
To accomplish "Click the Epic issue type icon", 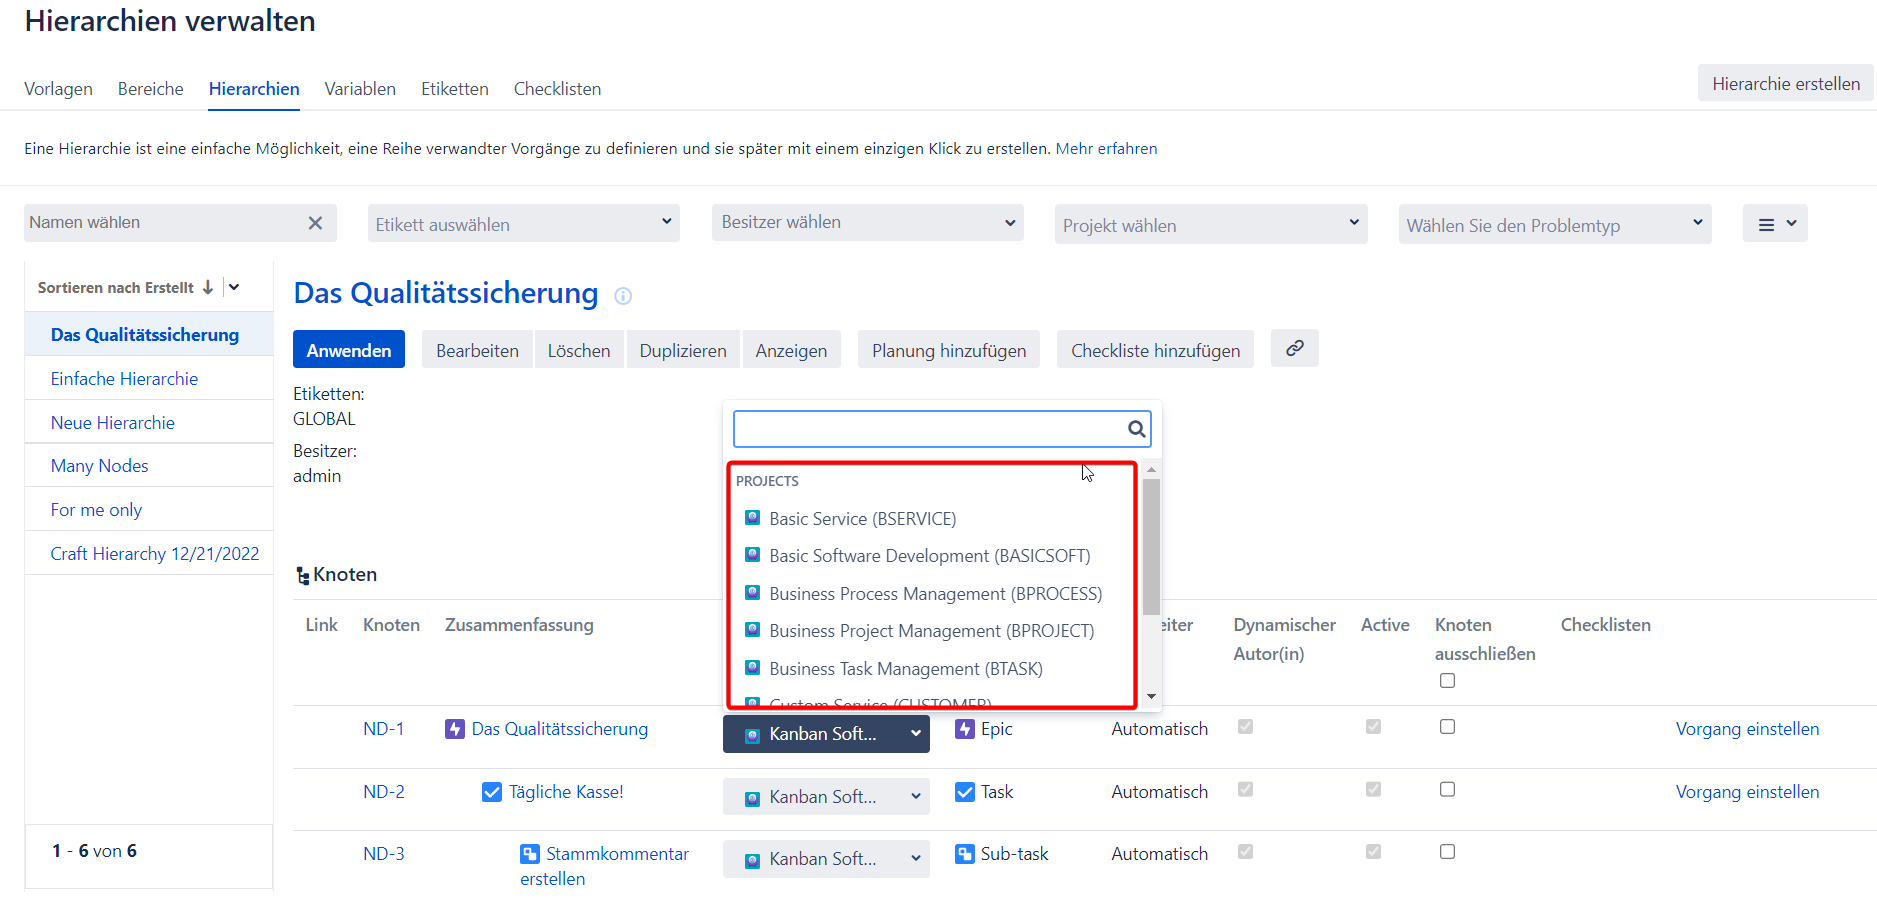I will point(965,729).
